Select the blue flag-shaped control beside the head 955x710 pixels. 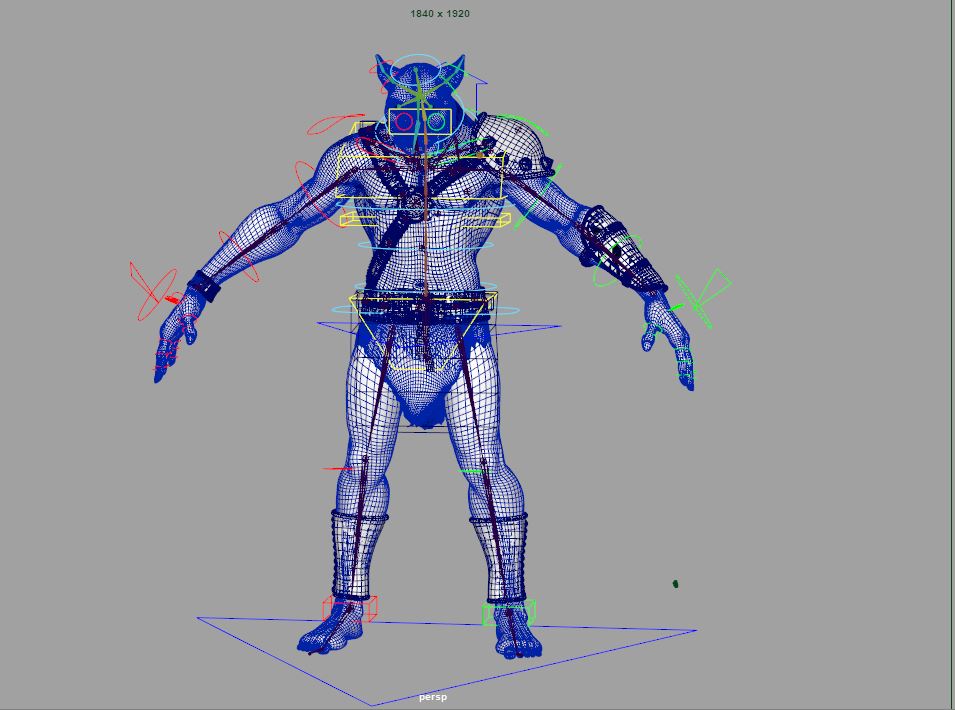point(479,93)
